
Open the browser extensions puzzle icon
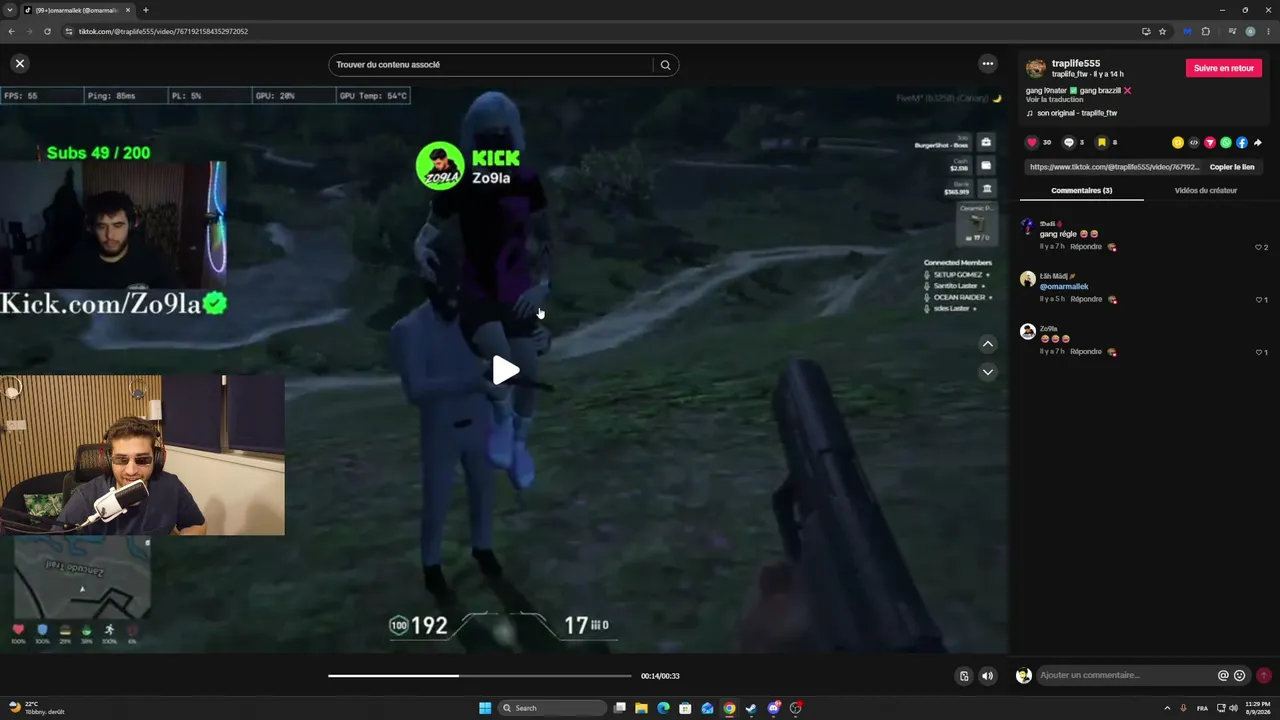point(1206,31)
